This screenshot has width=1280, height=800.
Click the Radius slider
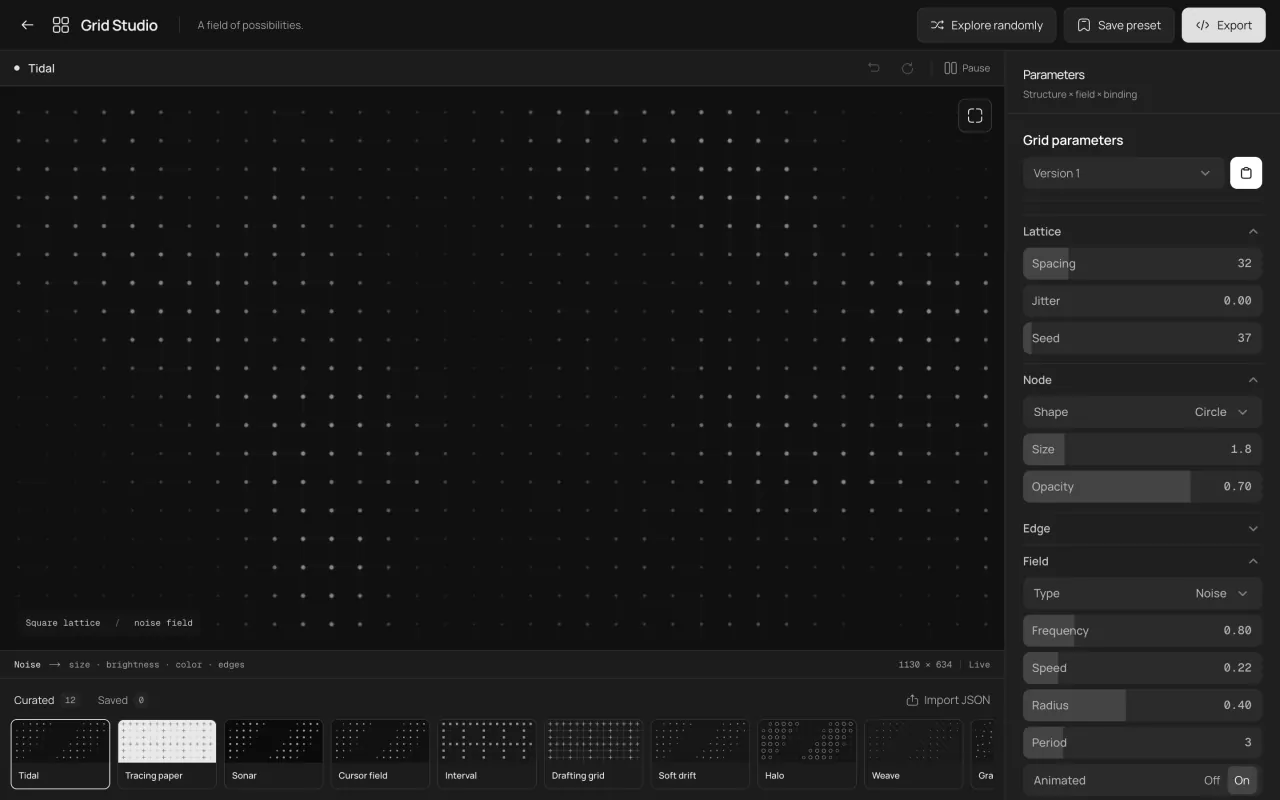[x=1142, y=705]
